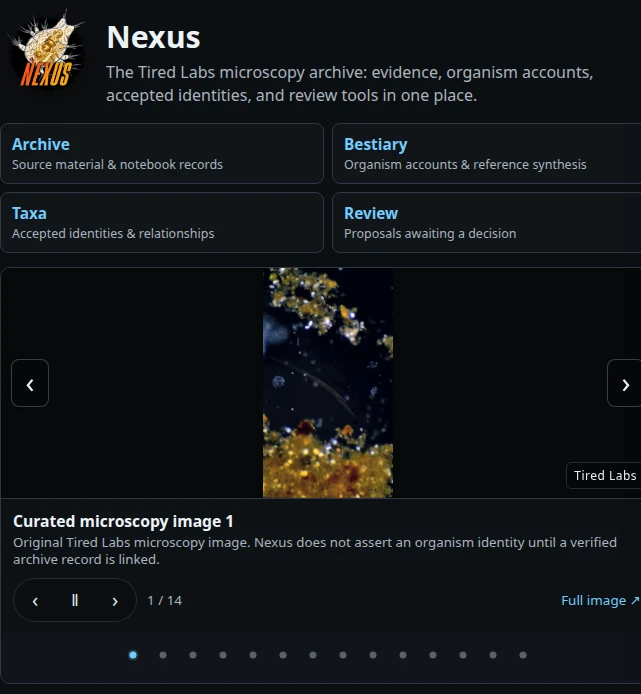
Task: Click the Tired Labs badge
Action: 604,475
